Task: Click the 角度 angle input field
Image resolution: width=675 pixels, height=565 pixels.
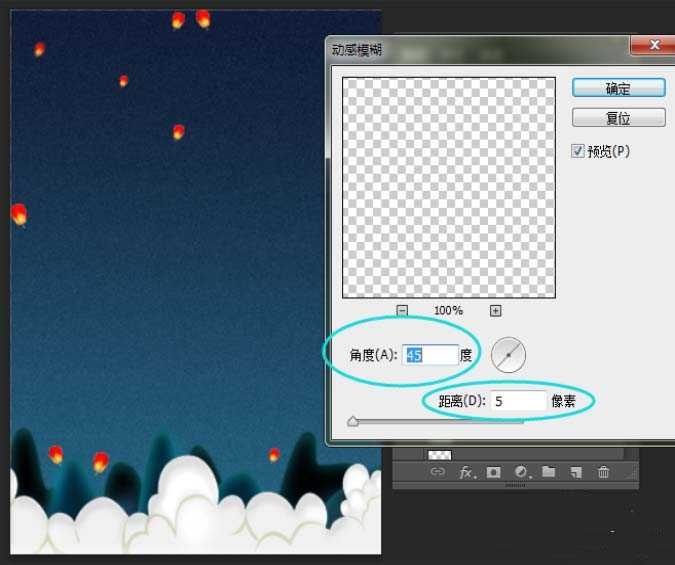Action: (x=429, y=355)
